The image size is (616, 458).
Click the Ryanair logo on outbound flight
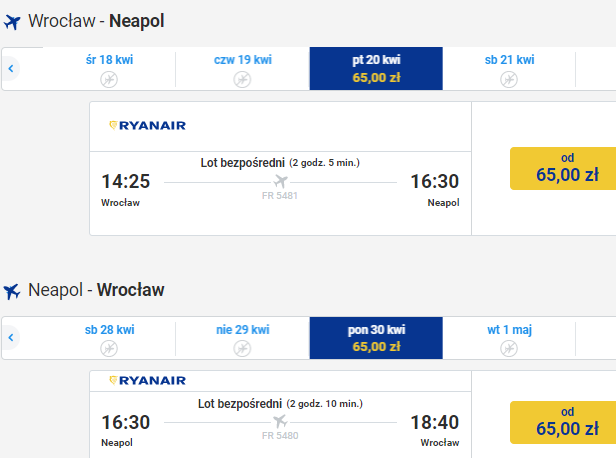coord(147,125)
